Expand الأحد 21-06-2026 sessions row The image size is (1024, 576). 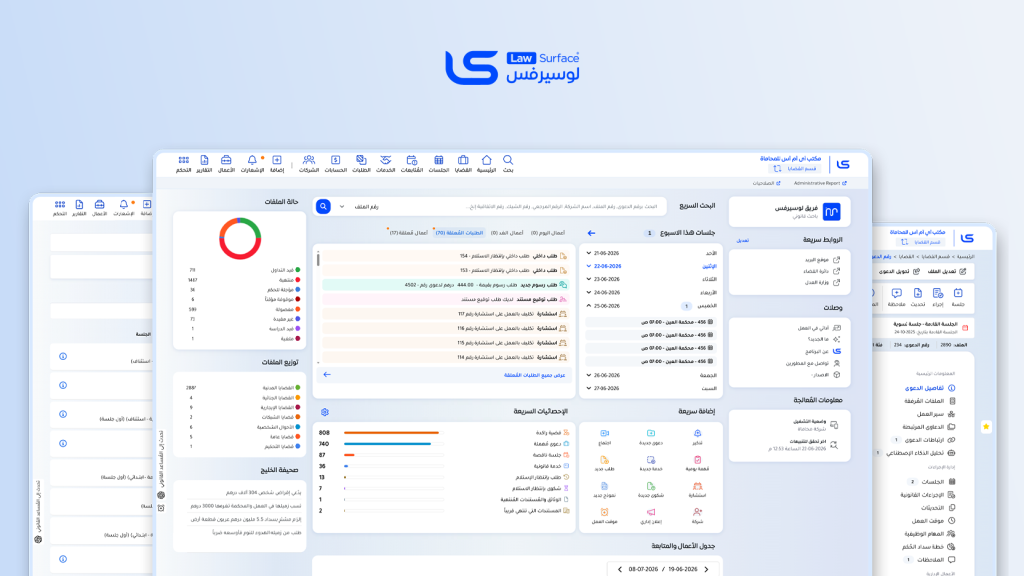653,253
